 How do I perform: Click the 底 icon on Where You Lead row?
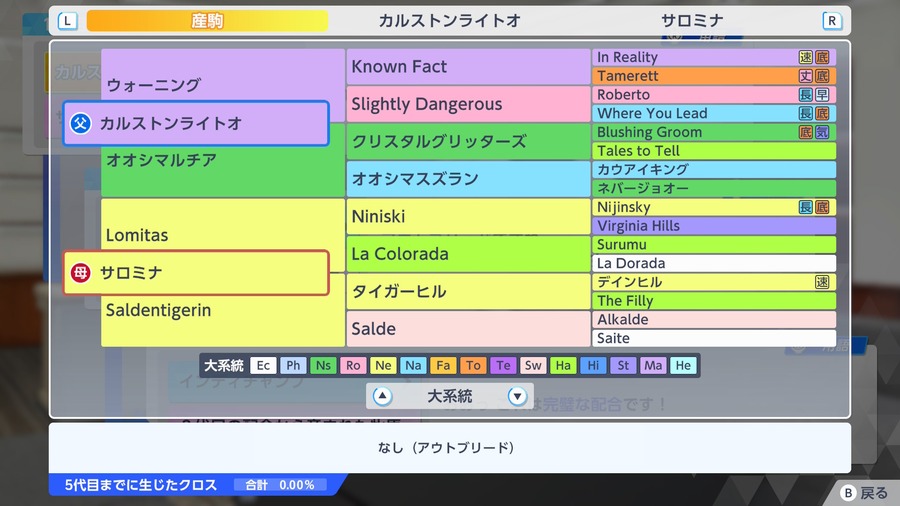pos(822,114)
